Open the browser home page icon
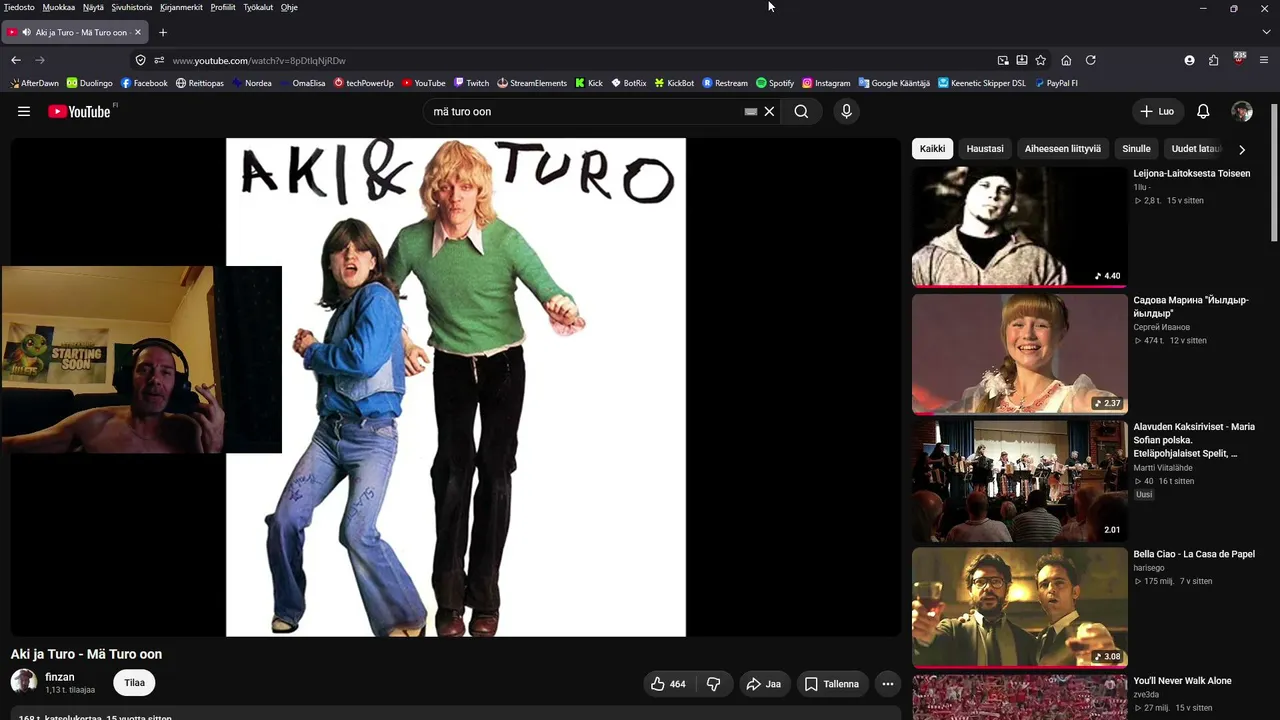This screenshot has height=720, width=1280. click(1066, 60)
